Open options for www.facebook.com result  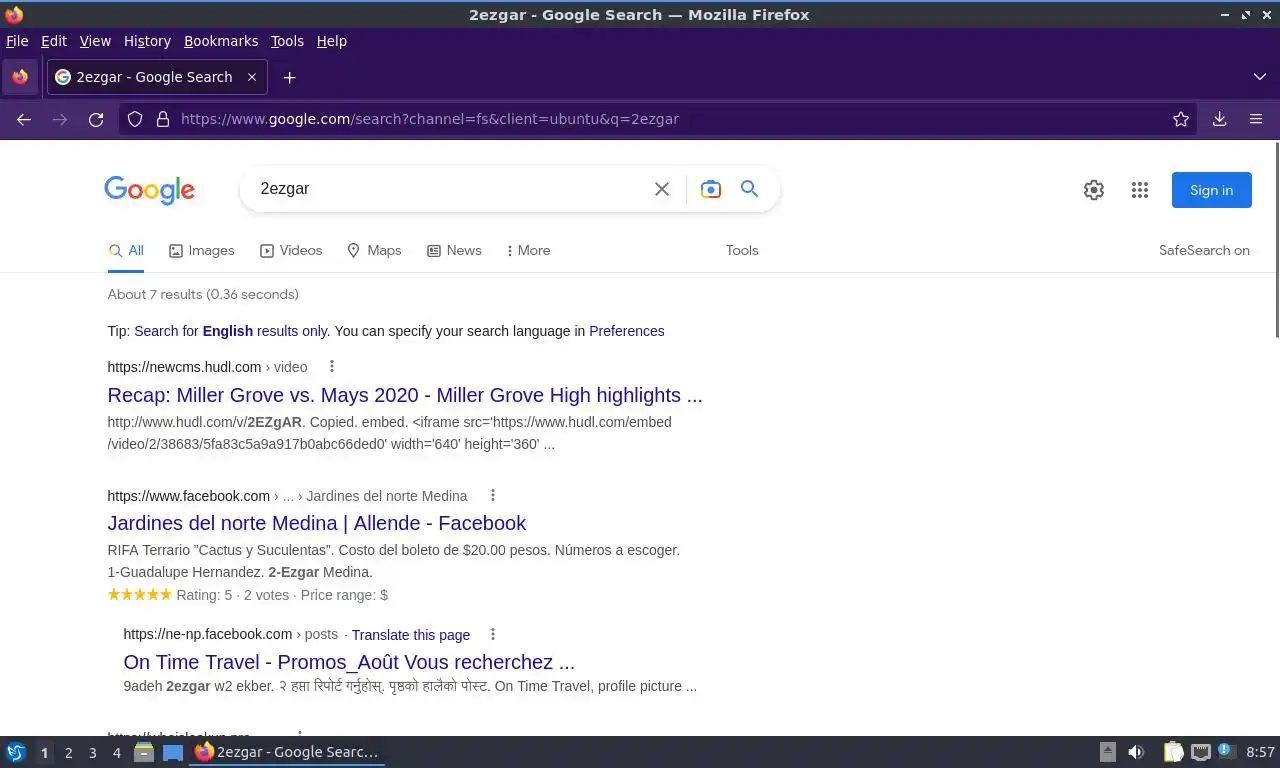pos(492,496)
